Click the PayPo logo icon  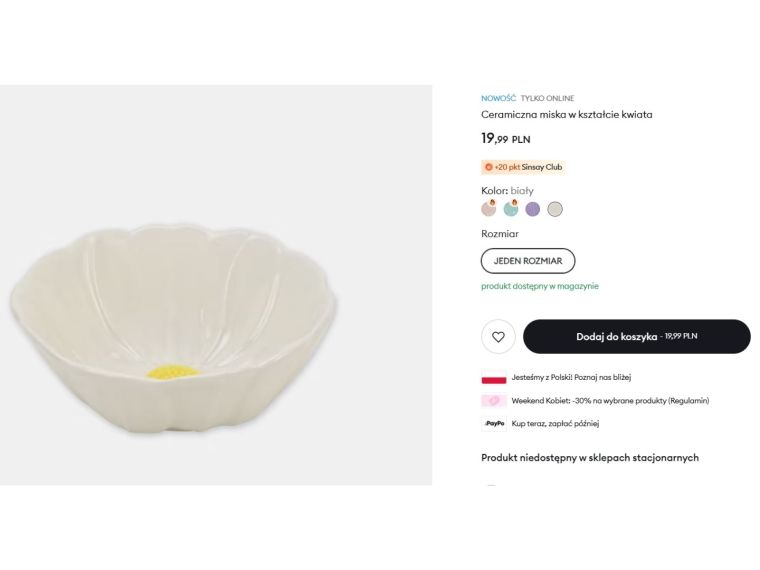click(493, 424)
